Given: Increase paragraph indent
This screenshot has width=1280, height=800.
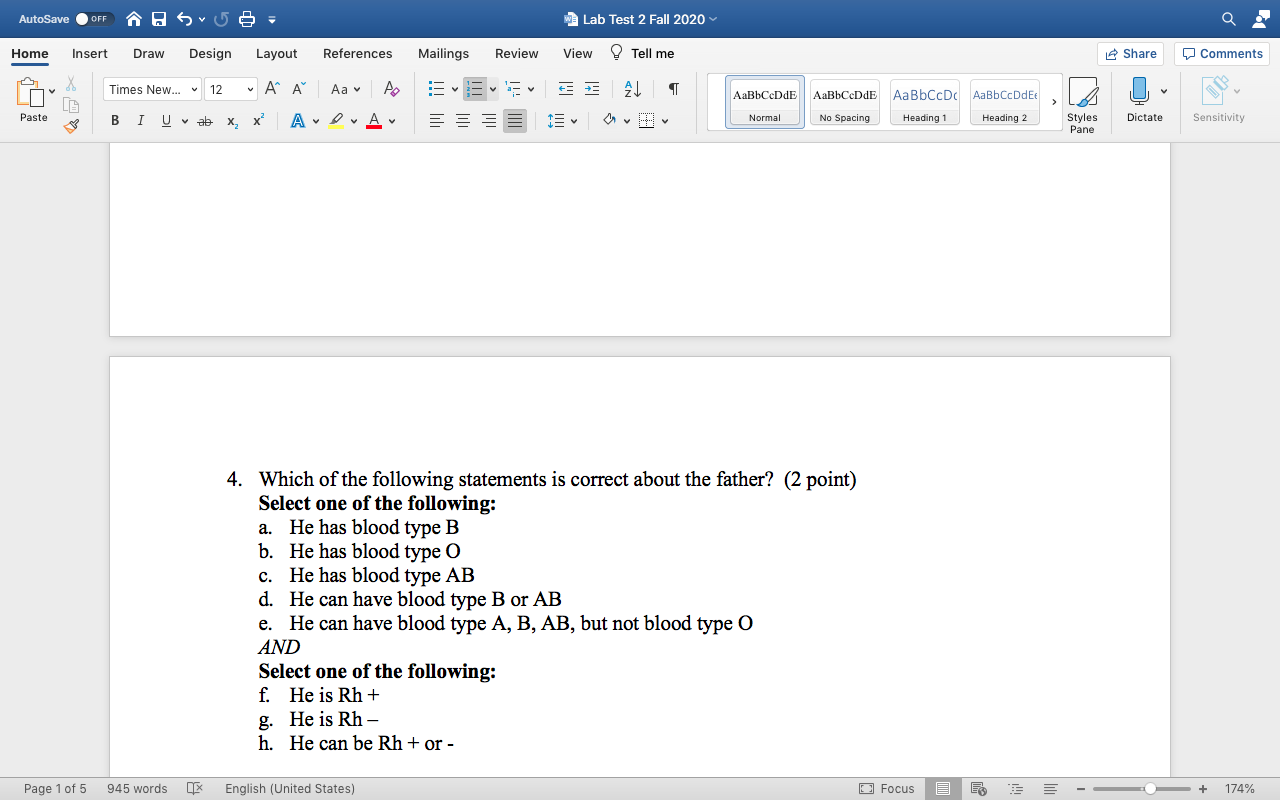Looking at the screenshot, I should (592, 89).
